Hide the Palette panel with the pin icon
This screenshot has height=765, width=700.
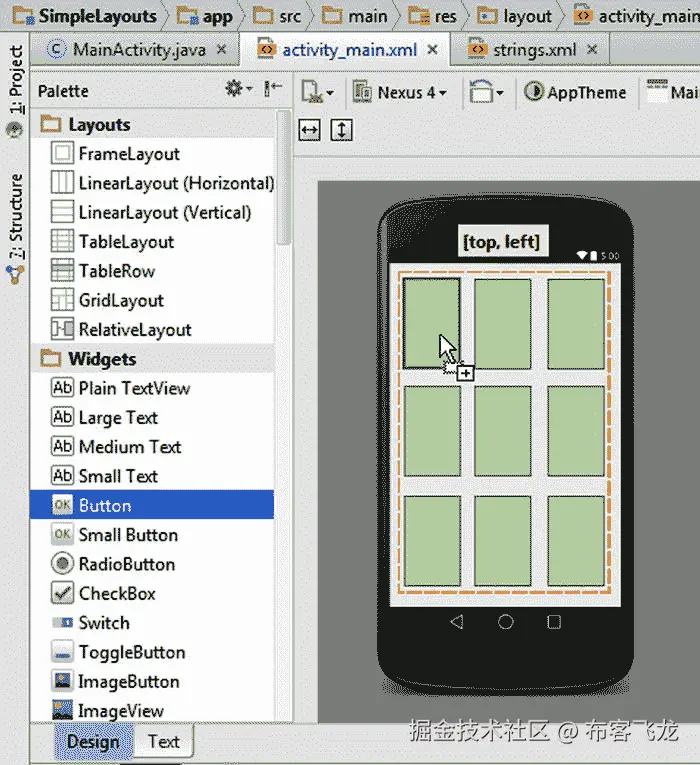273,88
